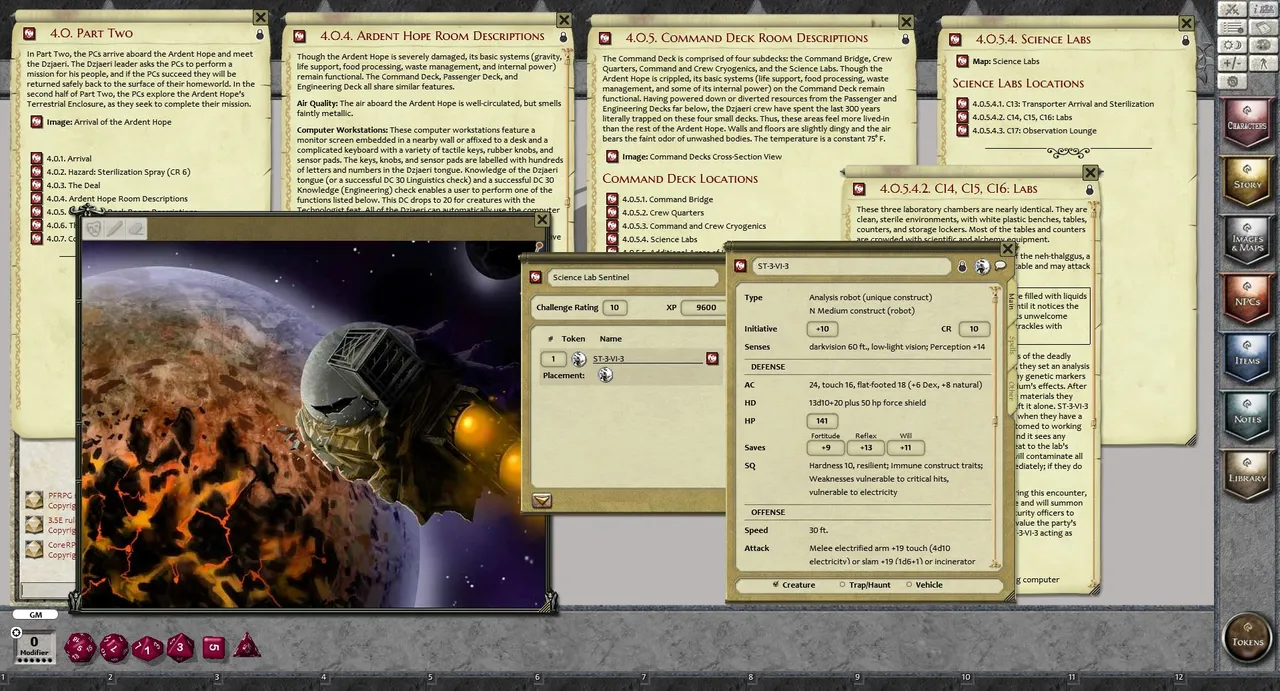Open the Tokens bag button
Screen dimensions: 1280x691
[1247, 638]
